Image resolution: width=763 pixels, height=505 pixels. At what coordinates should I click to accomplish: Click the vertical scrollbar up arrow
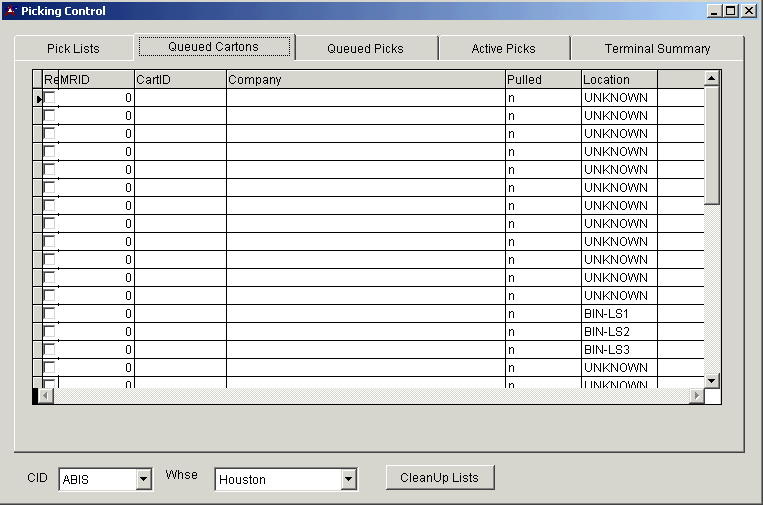pos(712,78)
